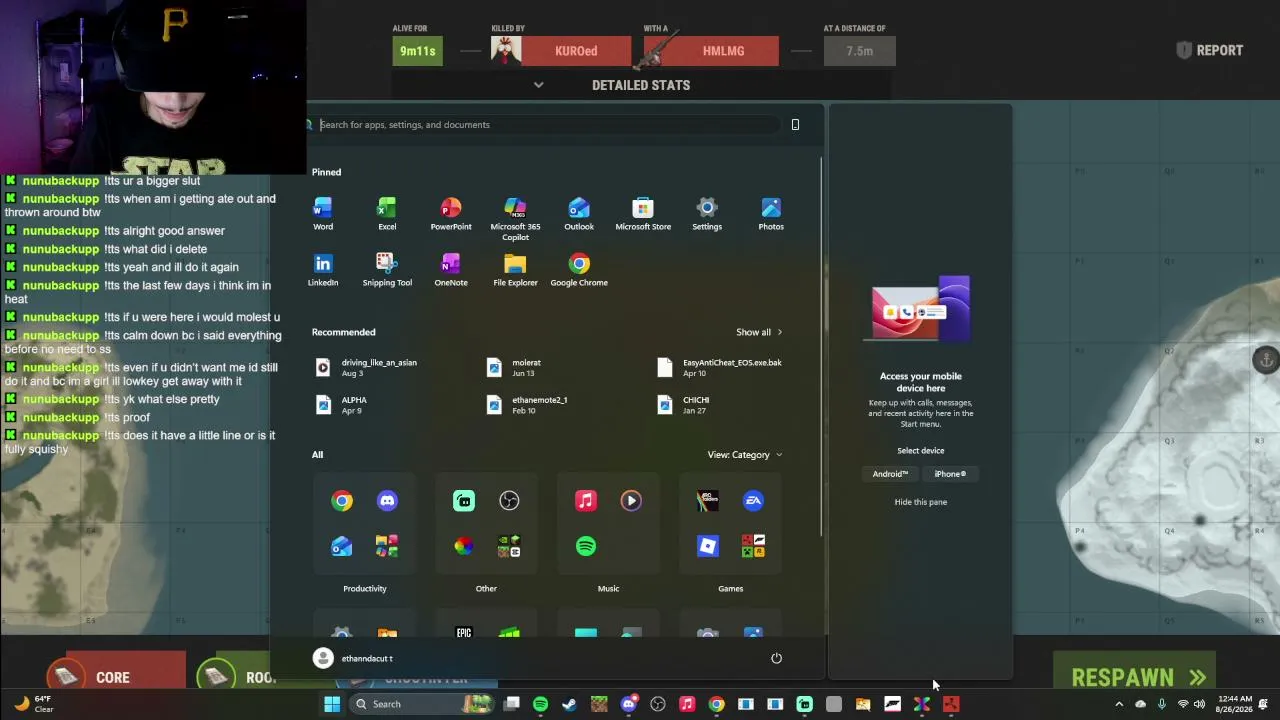Open Steam from the taskbar
Image resolution: width=1280 pixels, height=720 pixels.
pyautogui.click(x=570, y=704)
